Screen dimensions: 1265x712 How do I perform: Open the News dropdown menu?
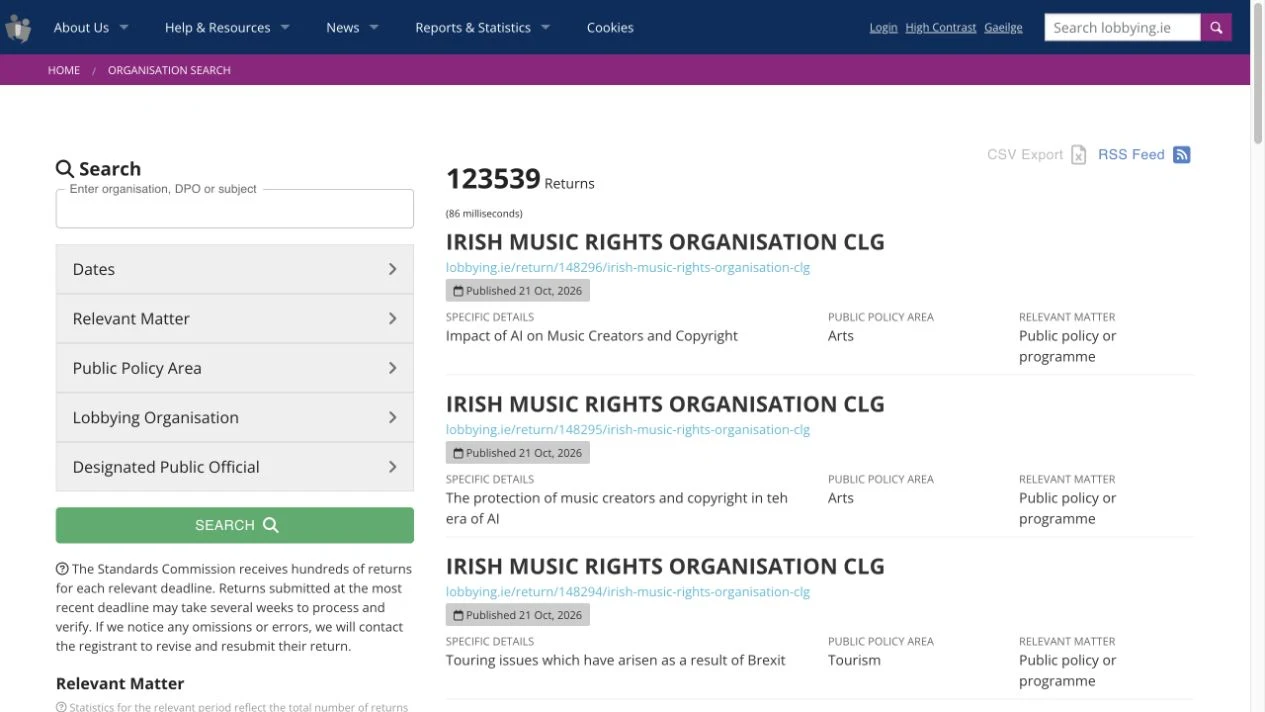[352, 28]
